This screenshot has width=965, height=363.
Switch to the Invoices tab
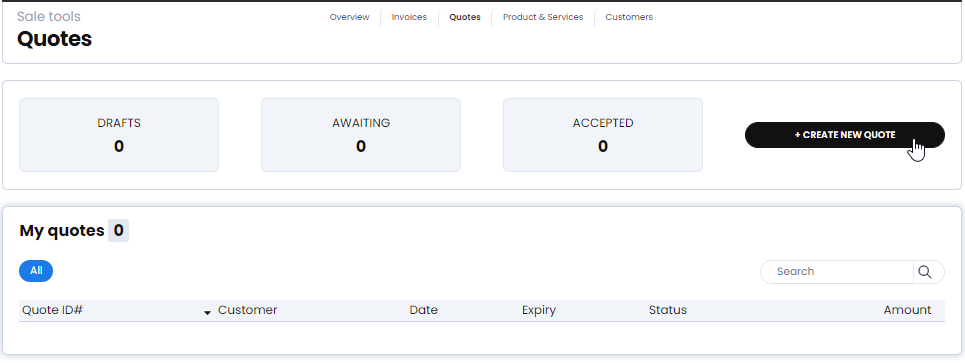click(x=409, y=17)
